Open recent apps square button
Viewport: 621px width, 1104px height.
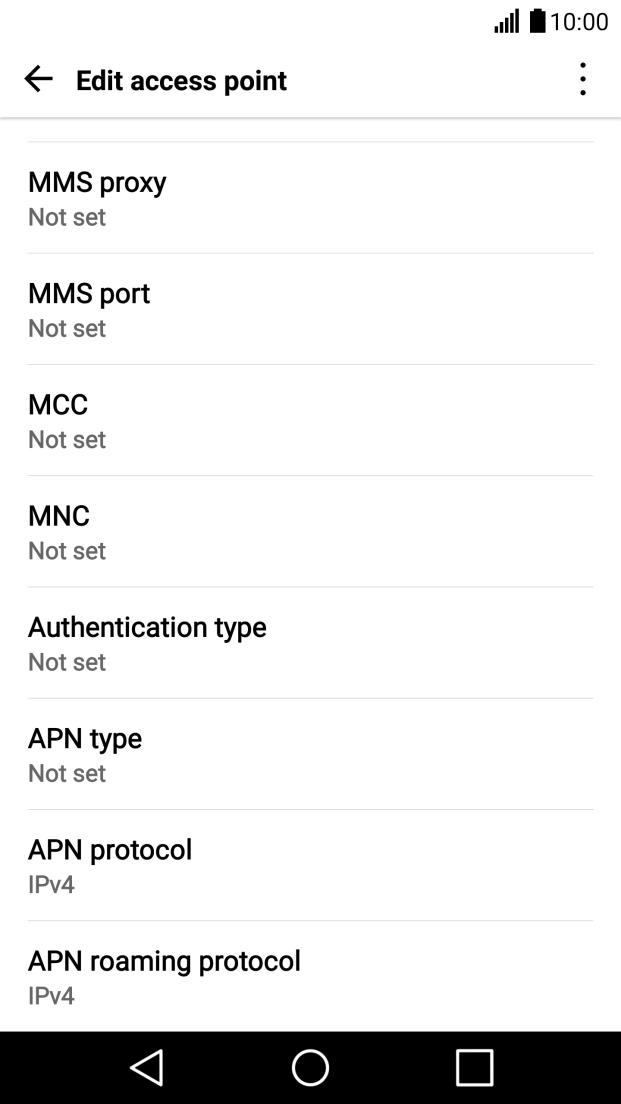coord(474,1067)
